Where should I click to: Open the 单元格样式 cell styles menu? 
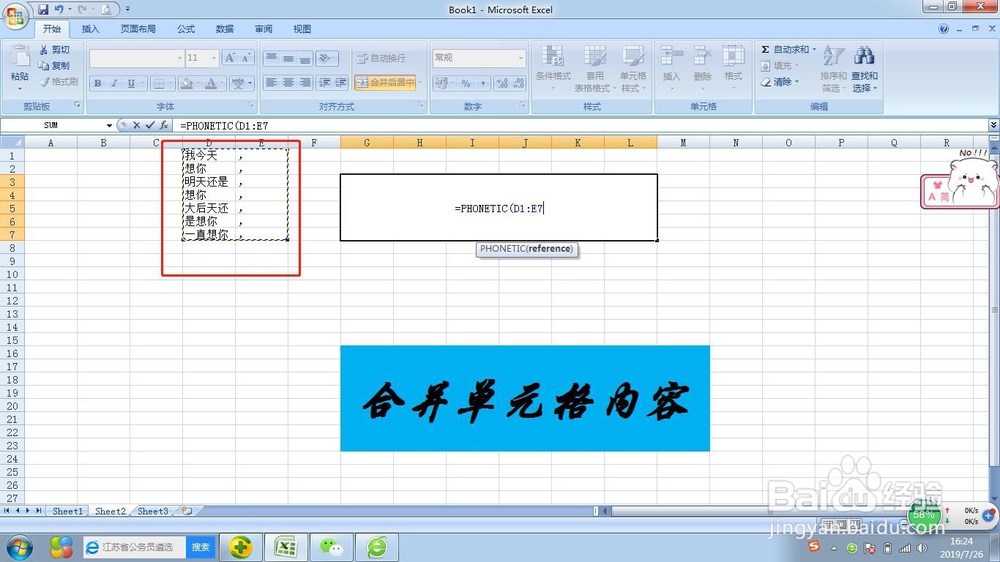(x=633, y=68)
